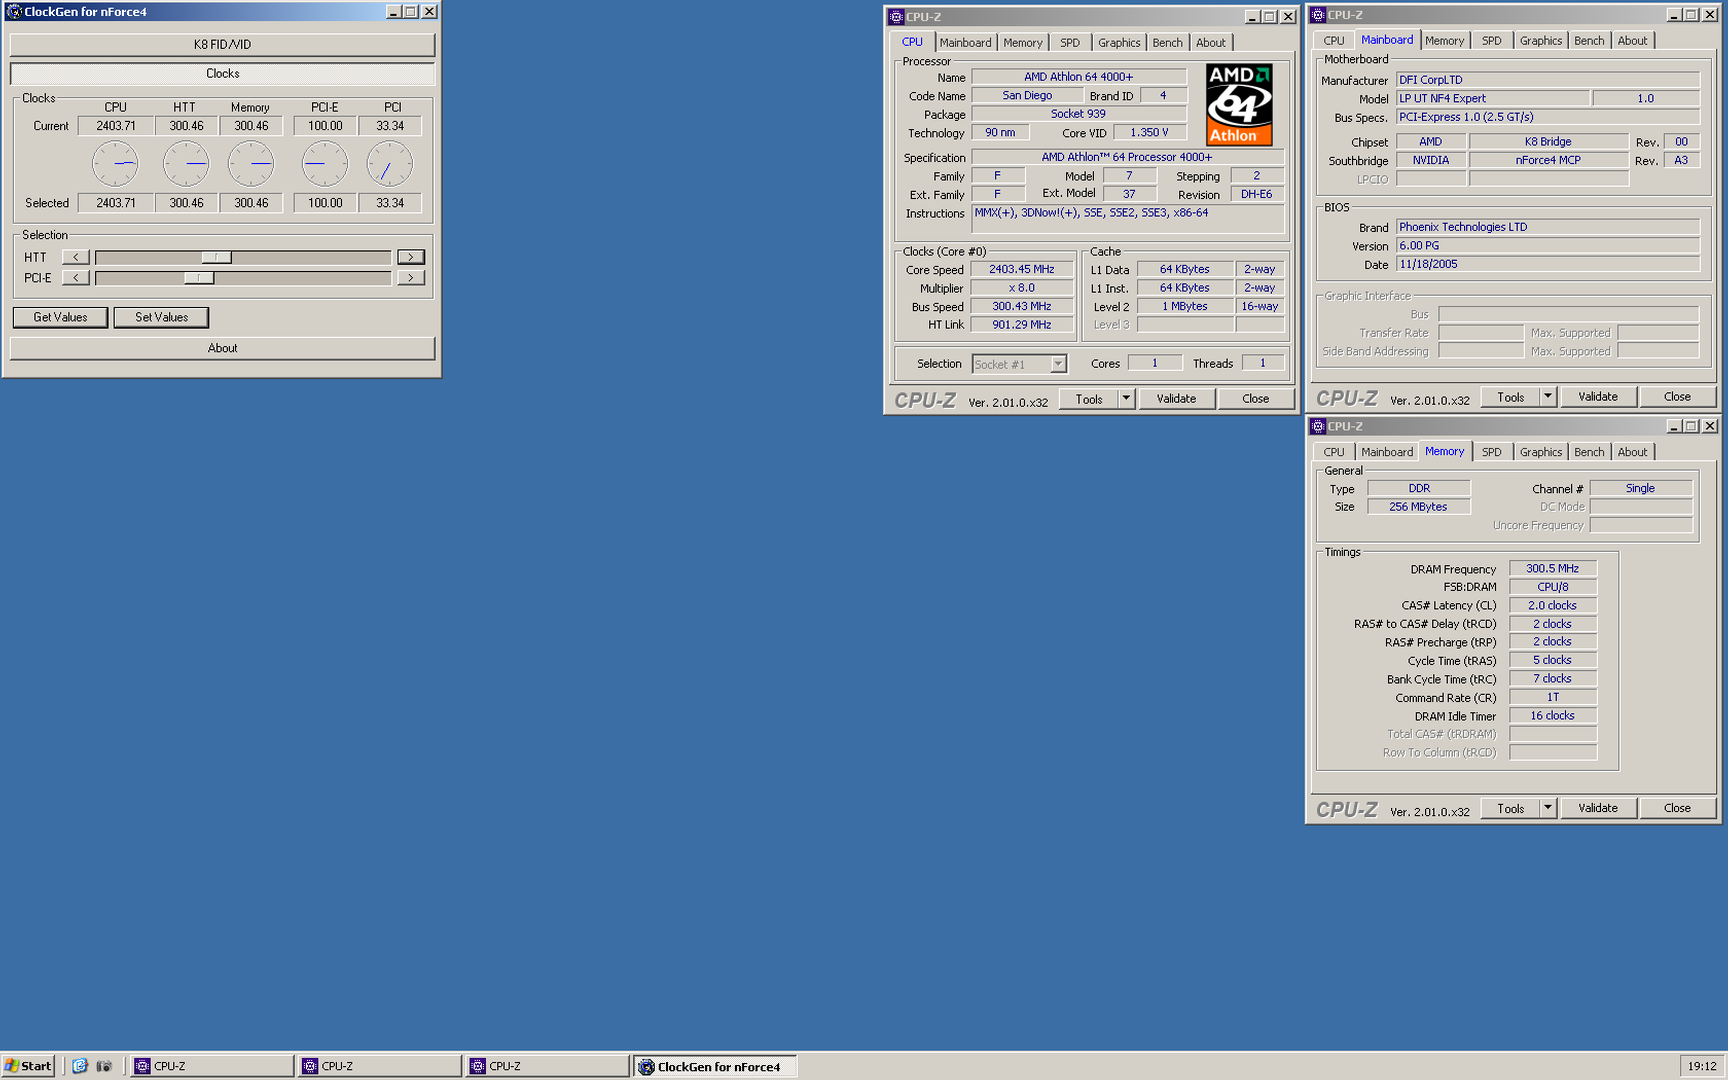
Task: Click the Selected CPU value 2403.71
Action: tap(116, 203)
